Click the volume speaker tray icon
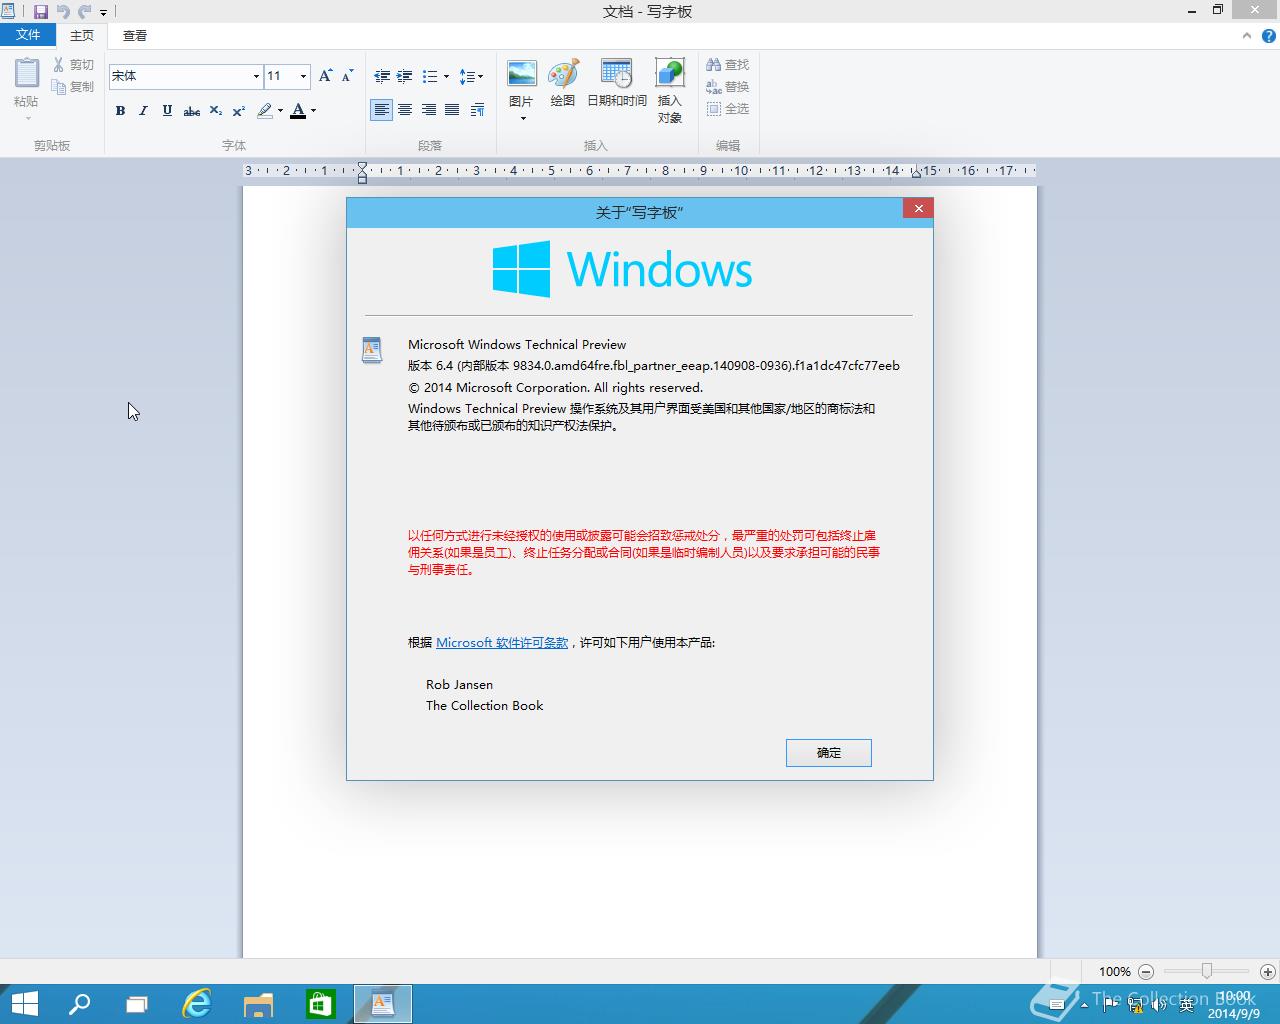 coord(1158,1005)
